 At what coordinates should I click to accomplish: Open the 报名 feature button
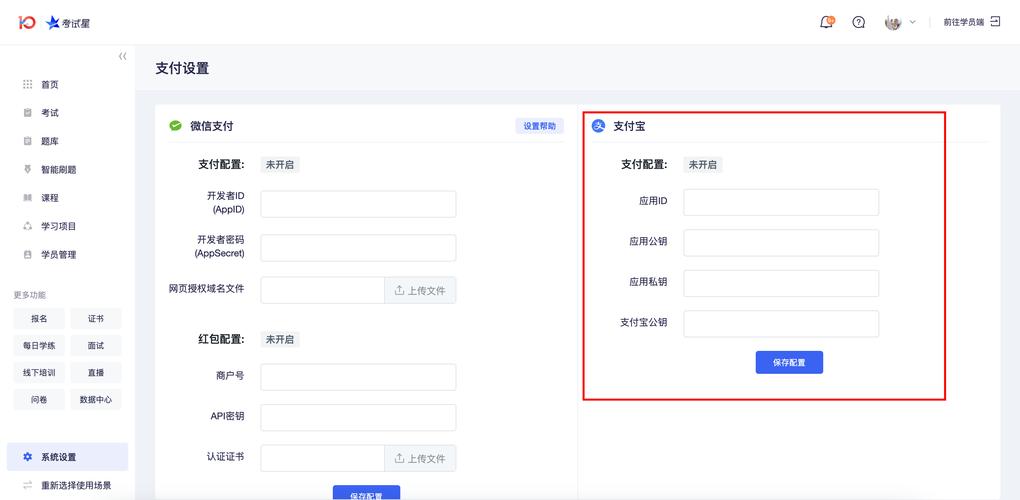pos(39,319)
